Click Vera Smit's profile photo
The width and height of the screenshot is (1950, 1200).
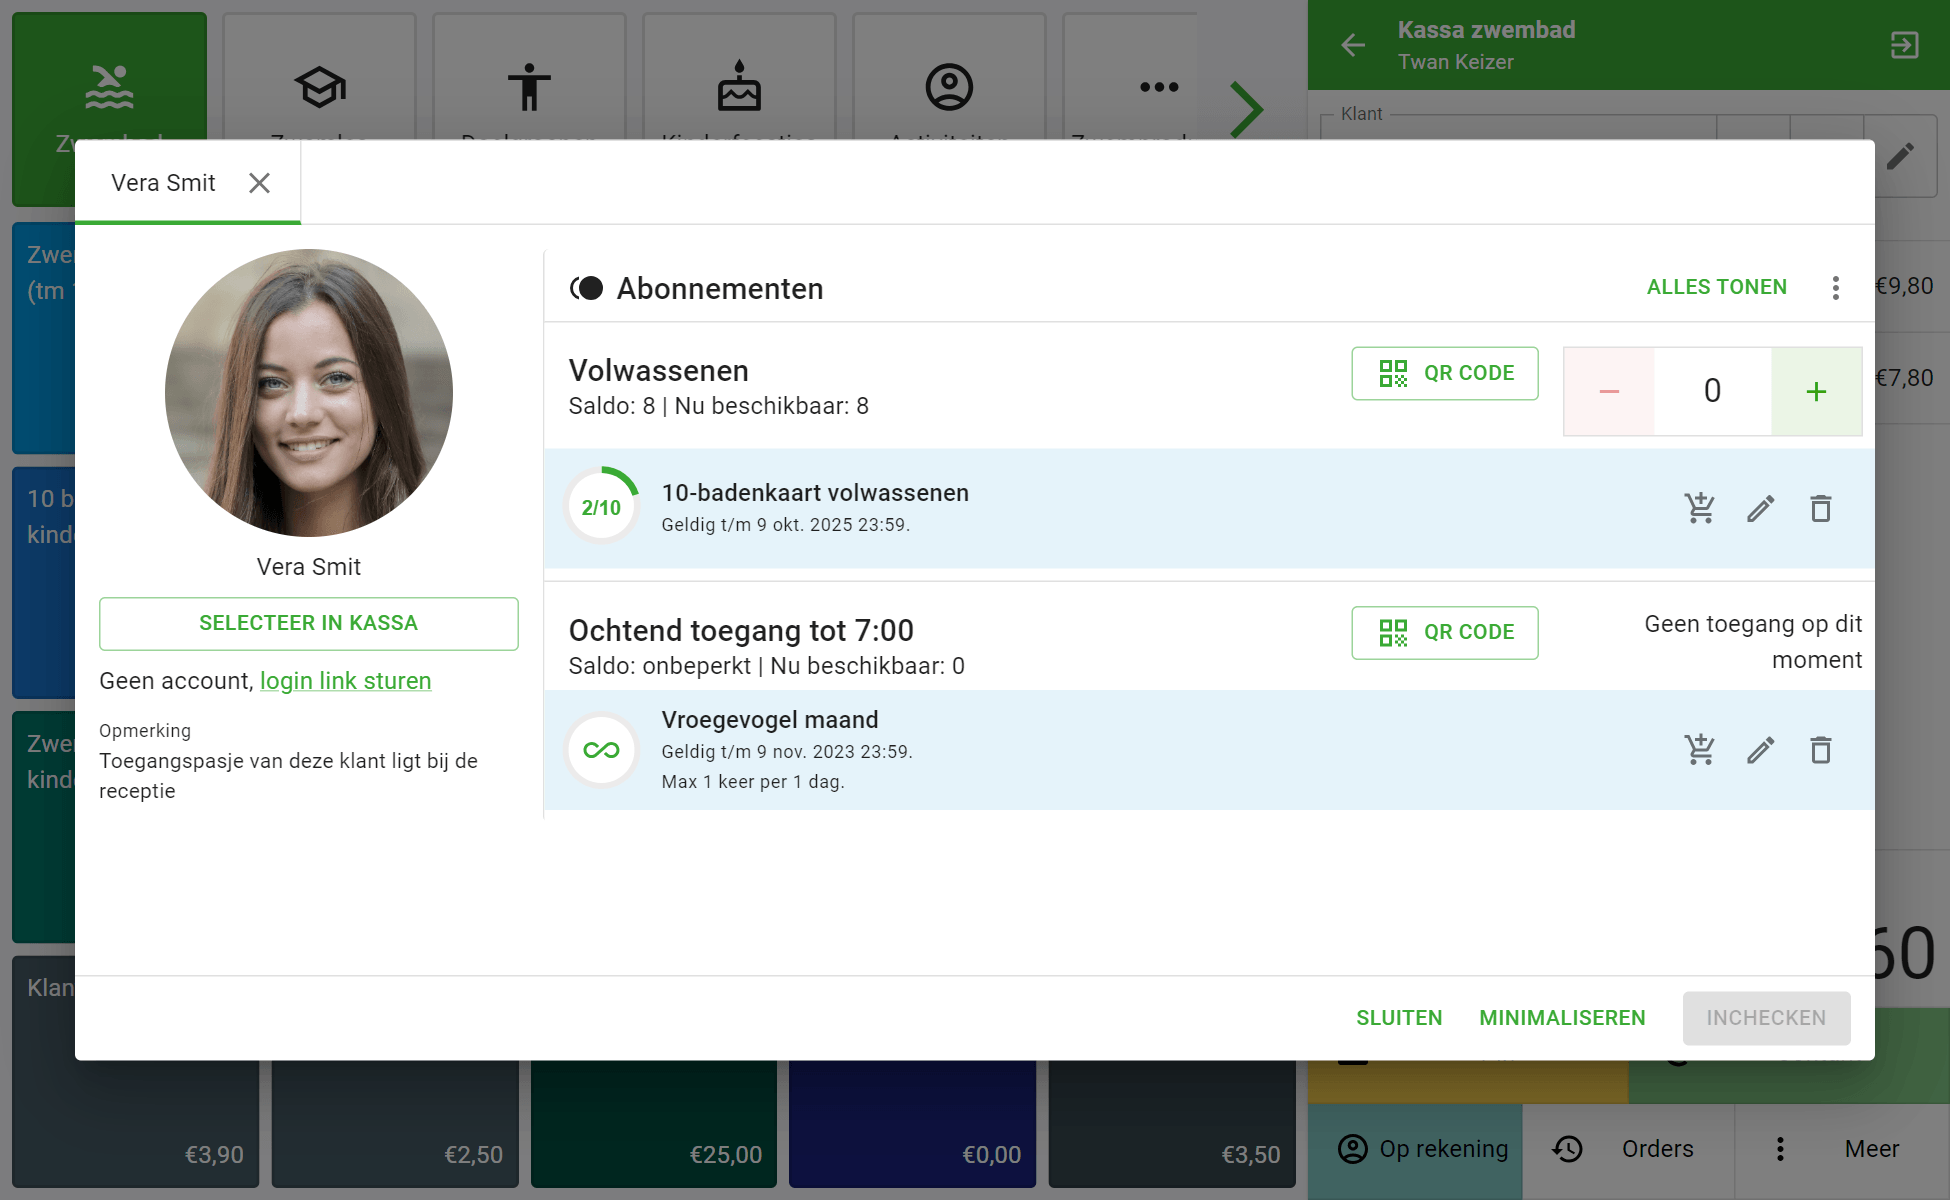click(308, 393)
